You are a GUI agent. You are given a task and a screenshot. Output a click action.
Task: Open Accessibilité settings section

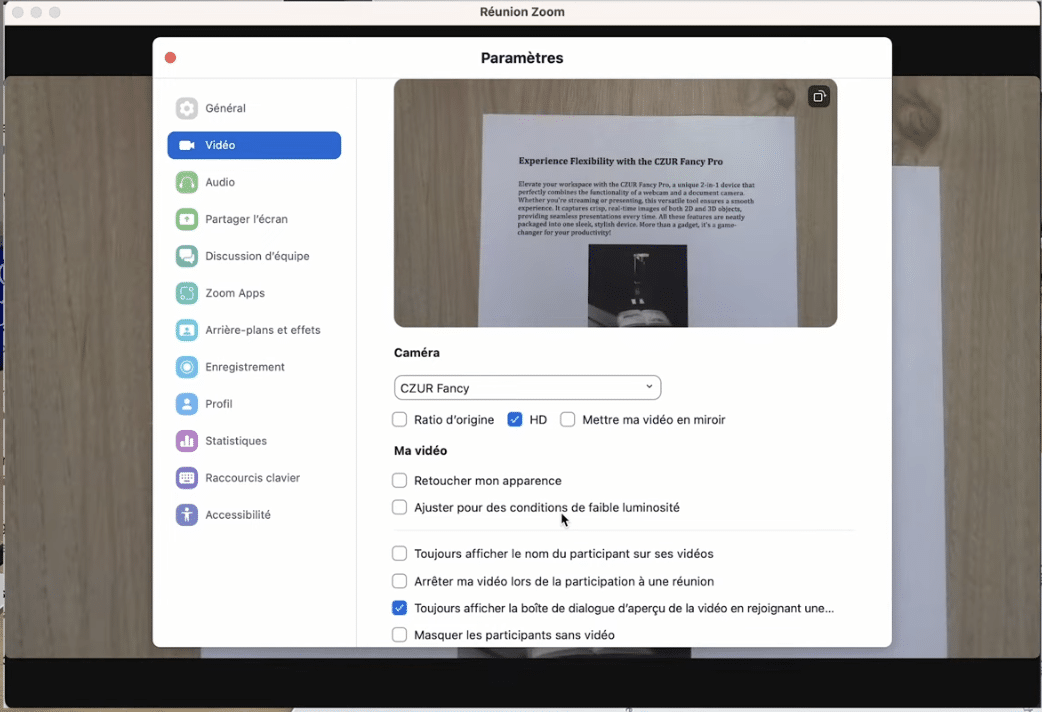coord(237,515)
